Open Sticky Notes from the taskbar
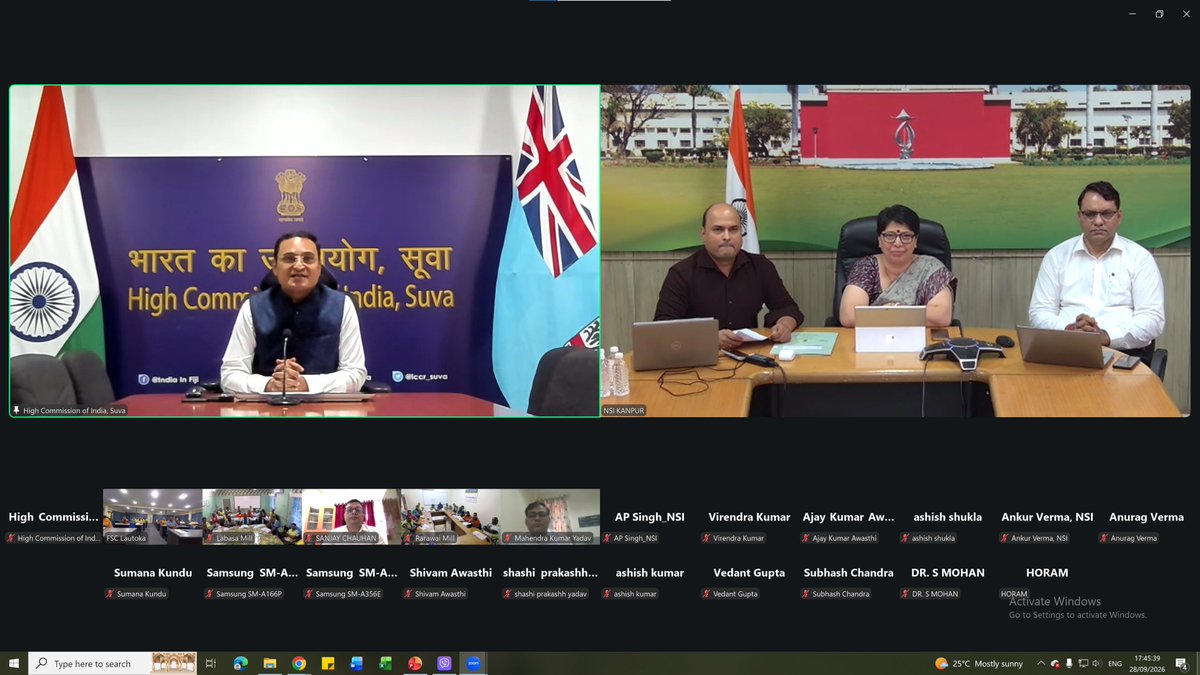The width and height of the screenshot is (1200, 675). click(327, 663)
